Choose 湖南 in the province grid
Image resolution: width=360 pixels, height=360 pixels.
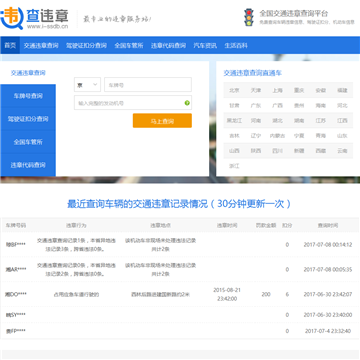pos(299,120)
